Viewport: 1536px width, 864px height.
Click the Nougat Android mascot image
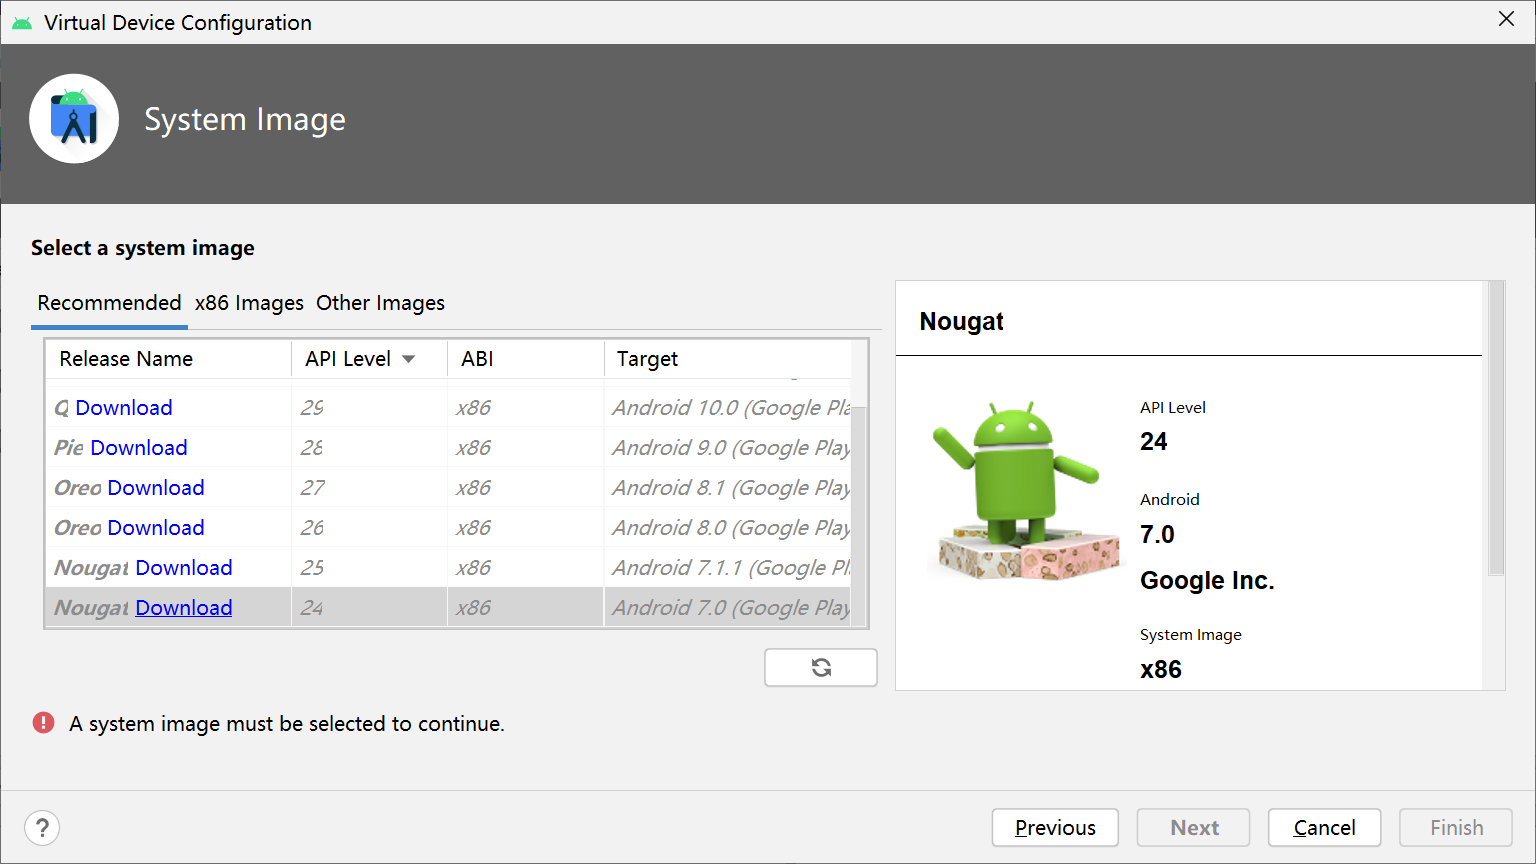point(1024,490)
